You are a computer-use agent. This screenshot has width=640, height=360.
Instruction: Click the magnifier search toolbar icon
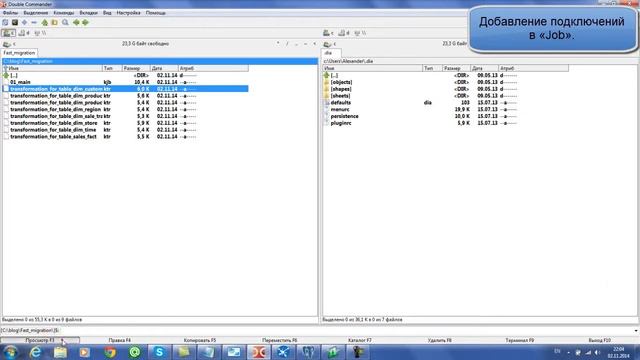coord(65,22)
